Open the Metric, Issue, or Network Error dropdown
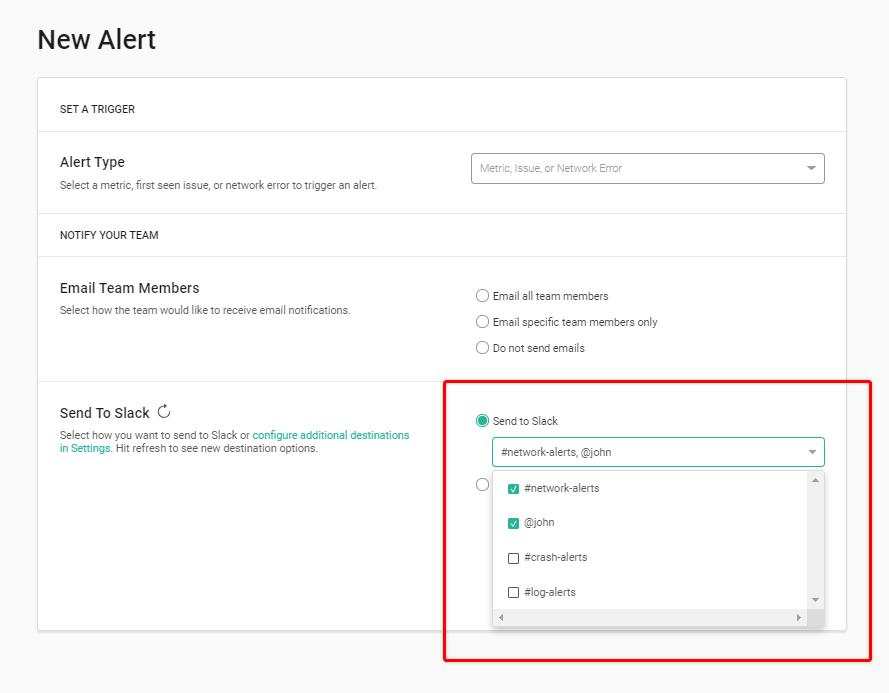 [x=647, y=168]
